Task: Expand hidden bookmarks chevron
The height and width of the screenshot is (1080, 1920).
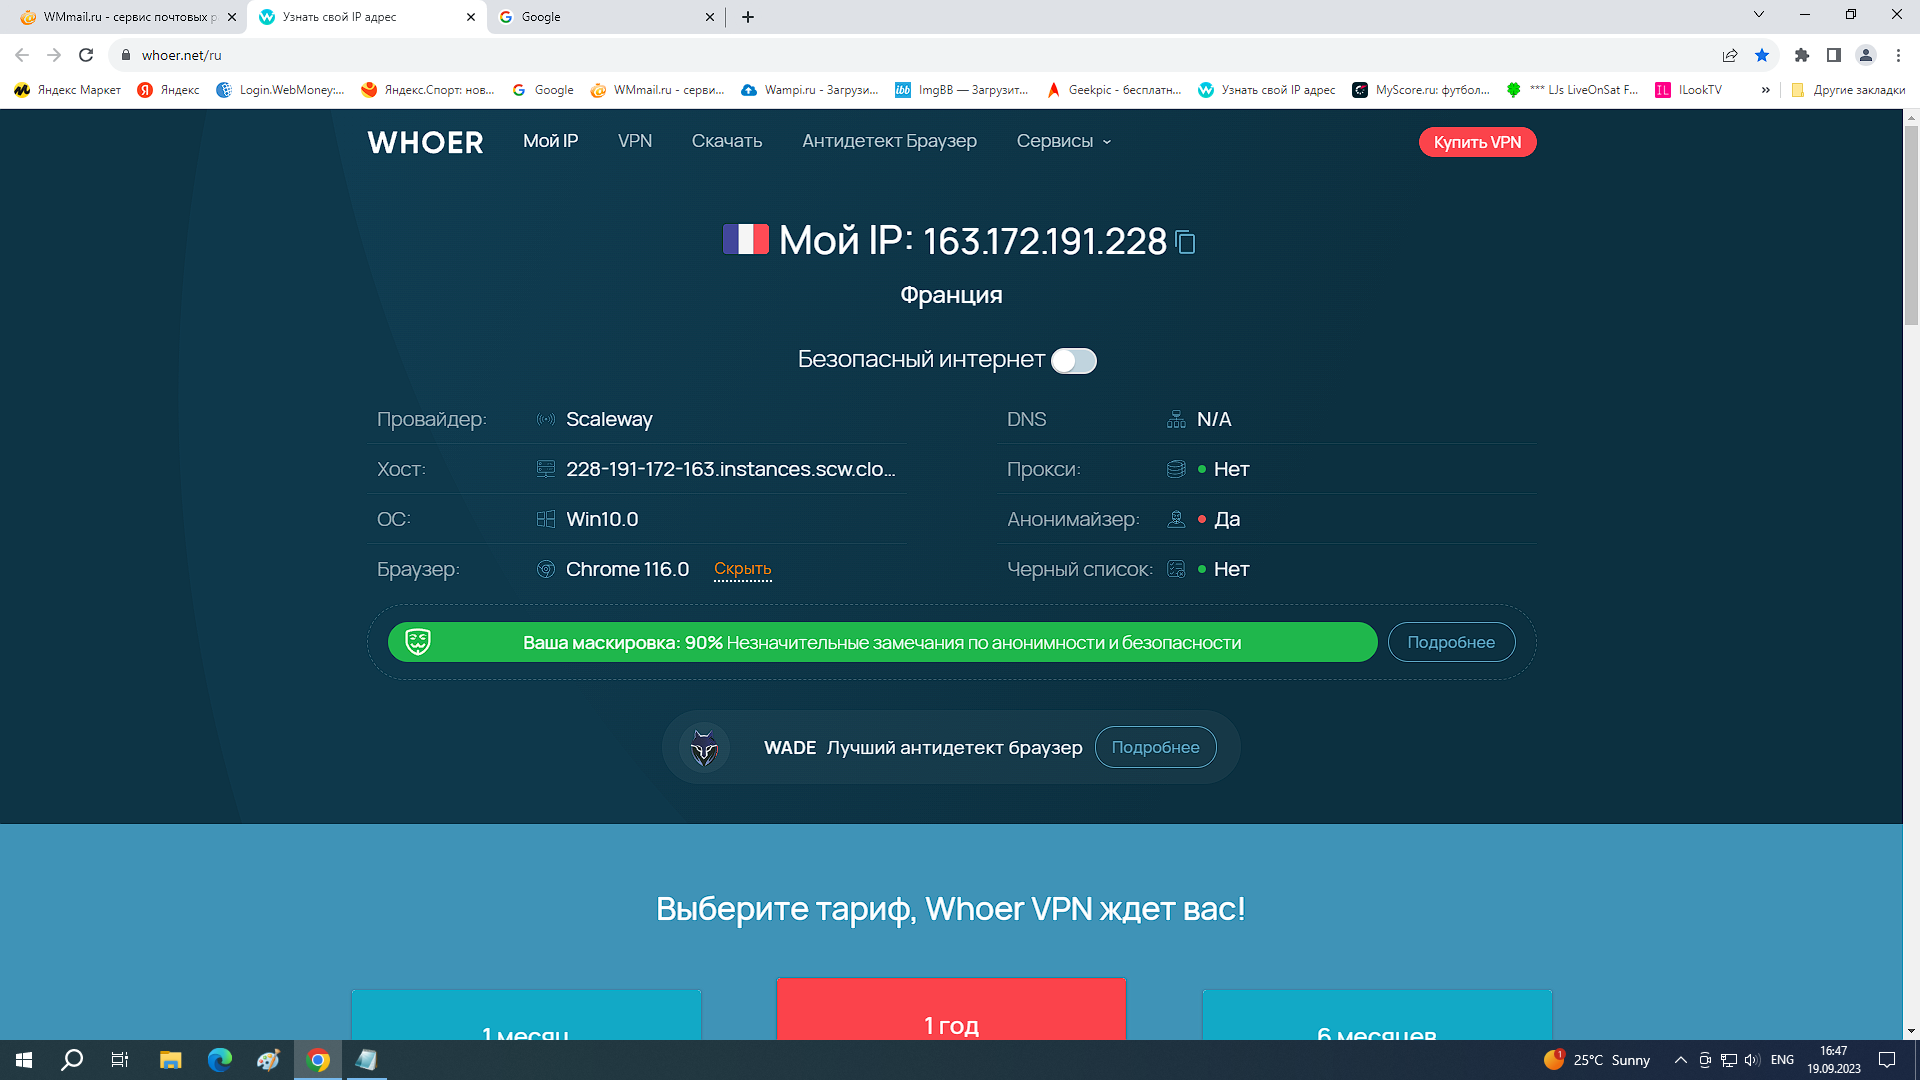Action: pos(1765,90)
